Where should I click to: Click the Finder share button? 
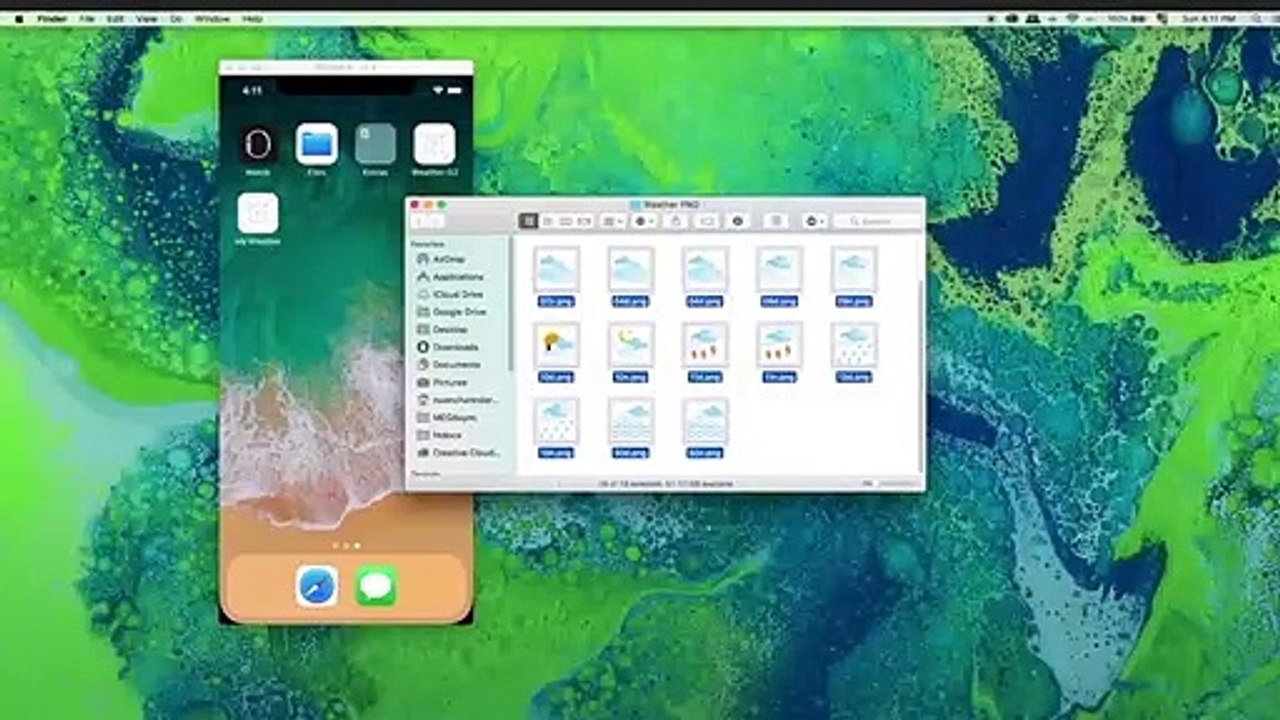(676, 221)
